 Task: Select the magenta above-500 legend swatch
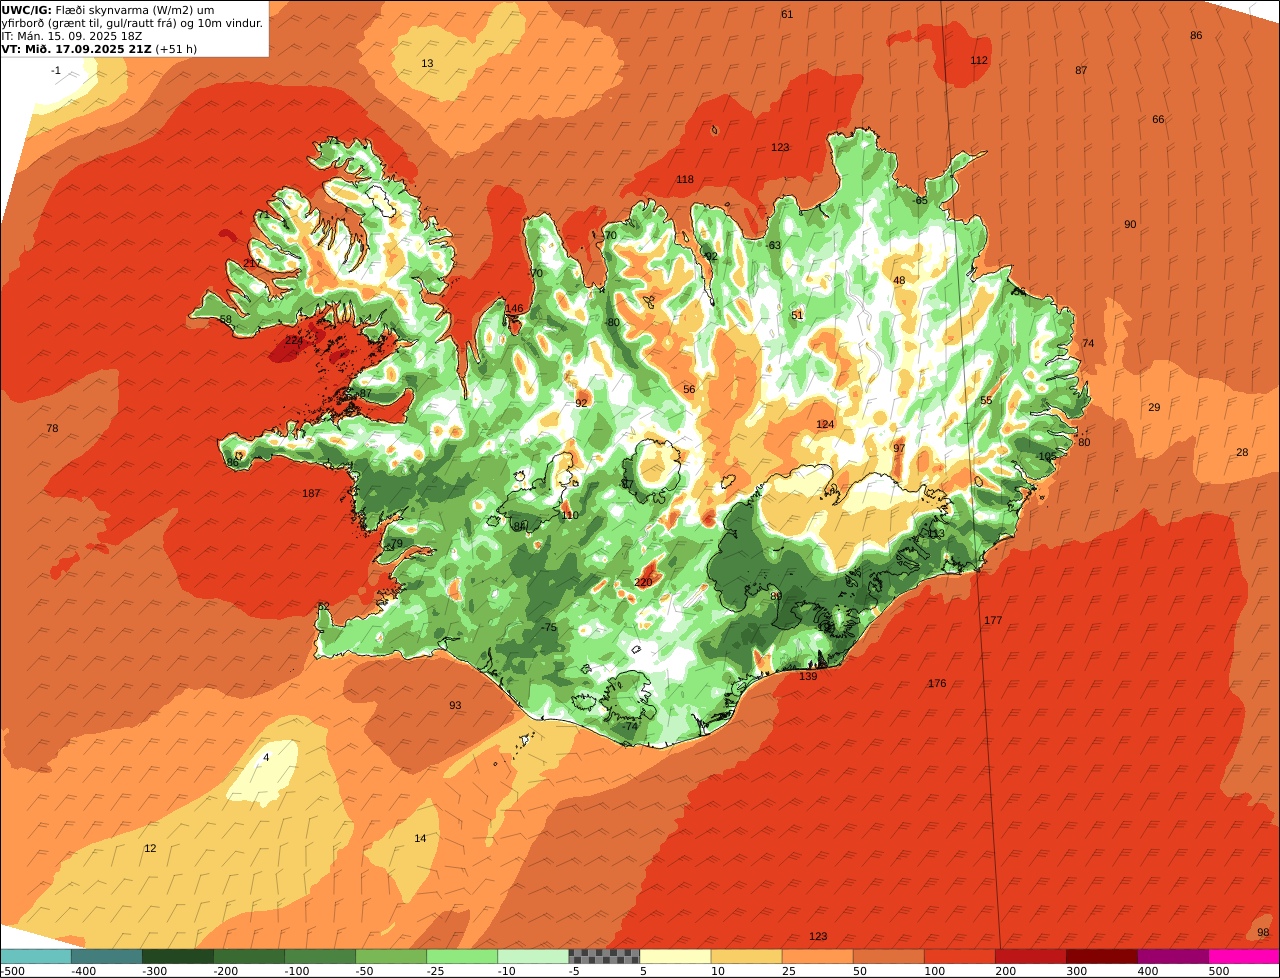pos(1243,956)
